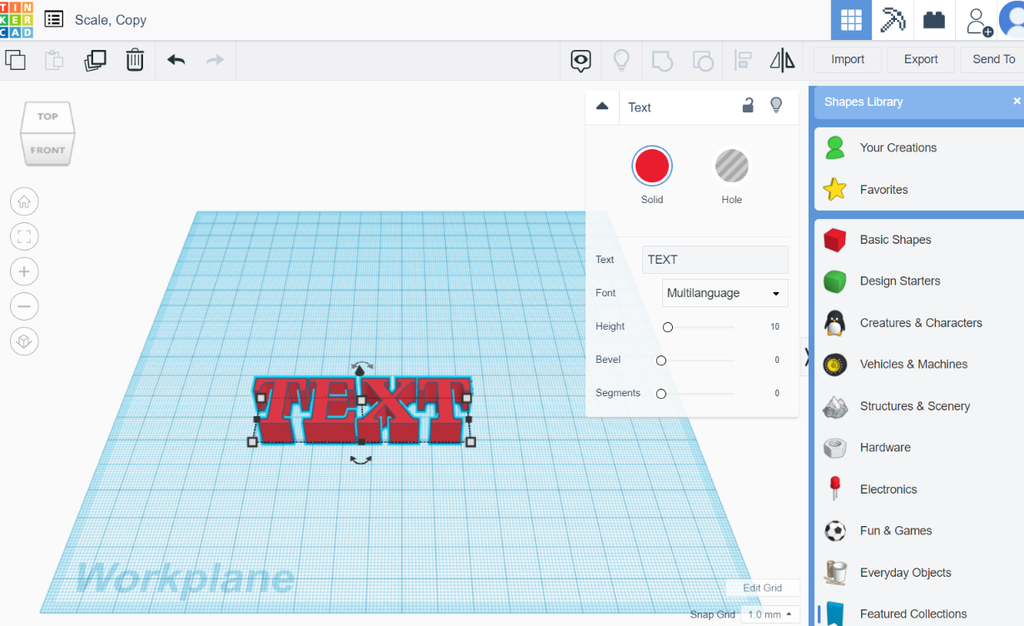Open the user profile avatar
Image resolution: width=1024 pixels, height=626 pixels.
1012,20
